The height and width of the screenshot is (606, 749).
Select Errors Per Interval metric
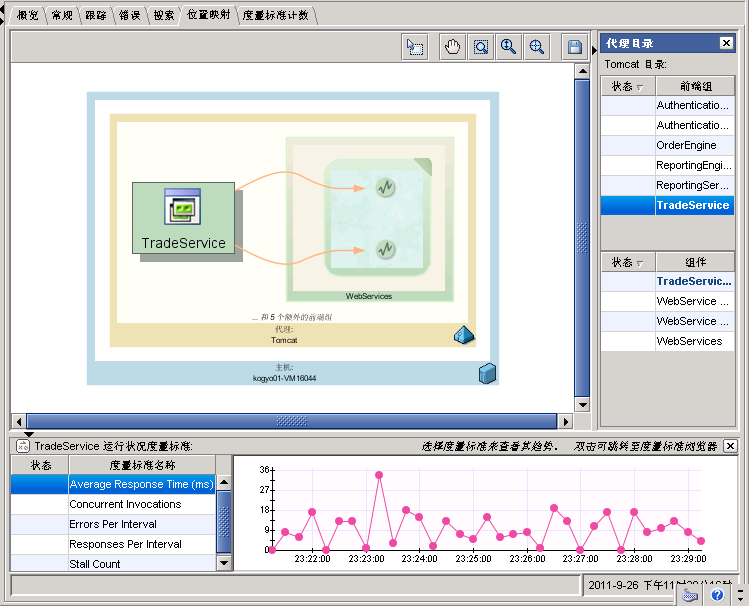[x=113, y=524]
